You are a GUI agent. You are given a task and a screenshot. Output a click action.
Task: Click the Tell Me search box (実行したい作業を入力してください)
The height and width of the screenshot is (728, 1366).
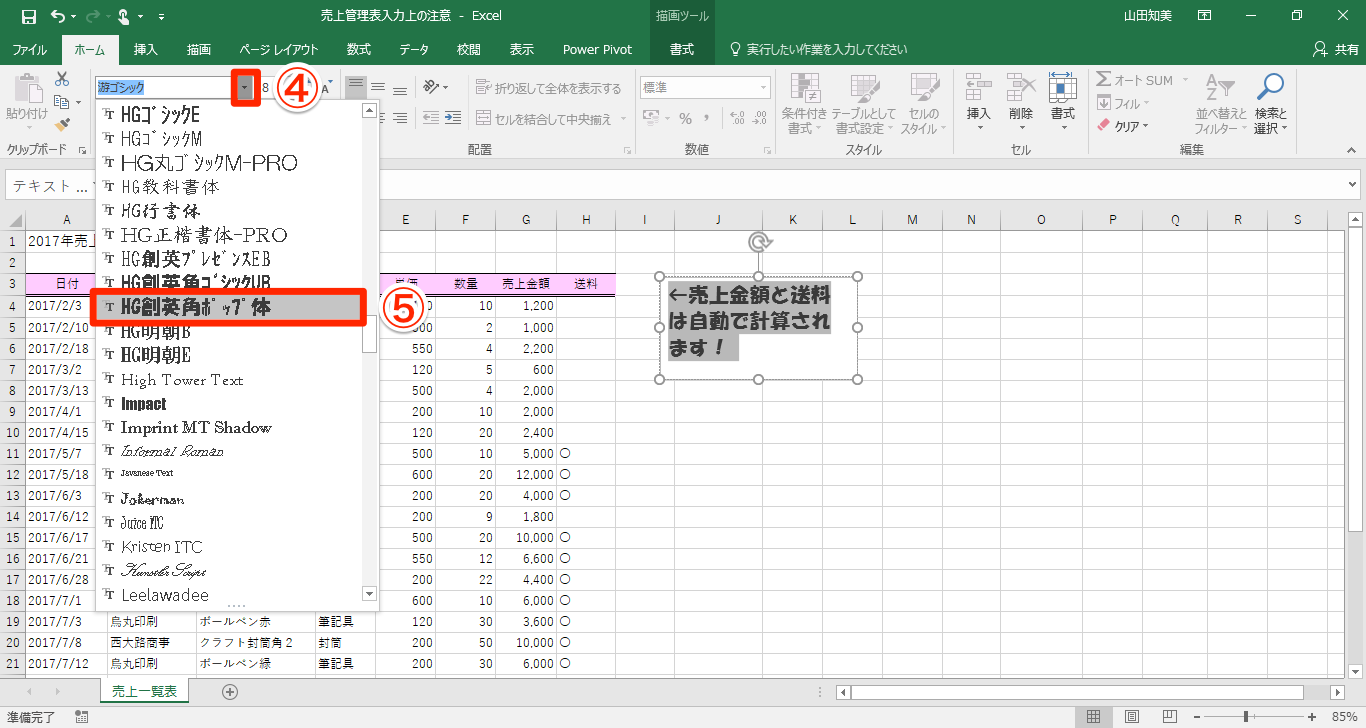(819, 49)
